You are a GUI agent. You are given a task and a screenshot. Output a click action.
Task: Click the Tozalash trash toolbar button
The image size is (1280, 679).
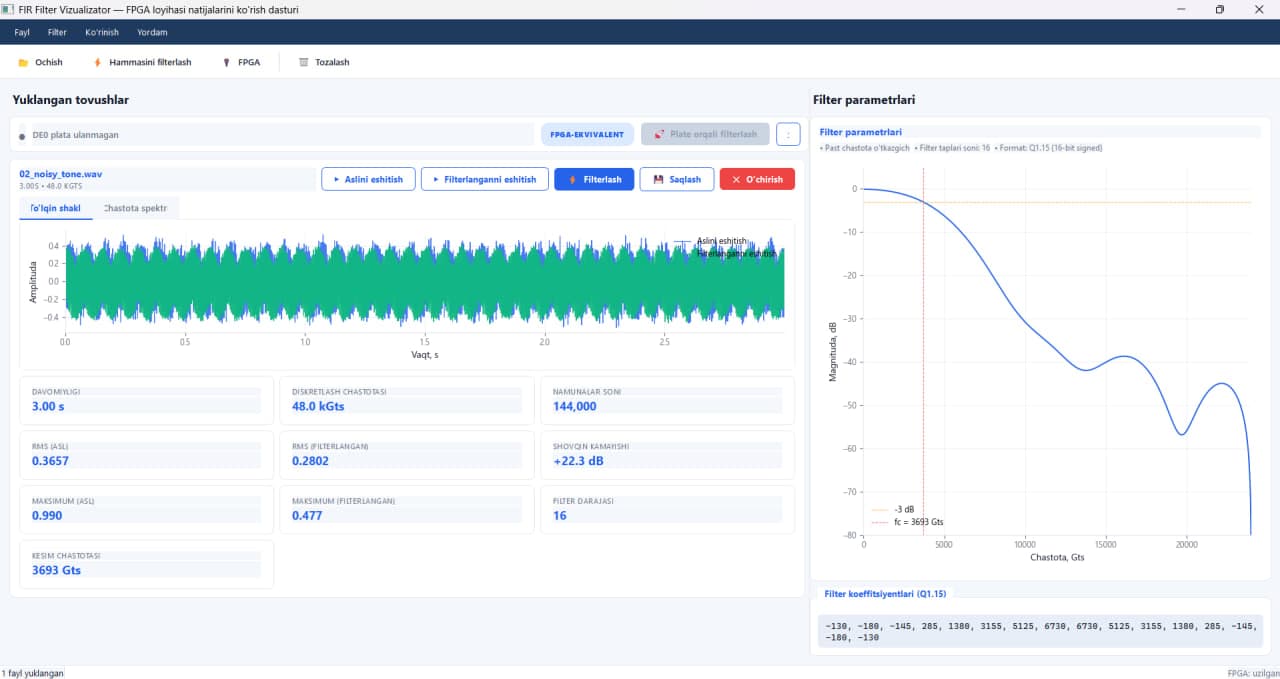point(324,62)
